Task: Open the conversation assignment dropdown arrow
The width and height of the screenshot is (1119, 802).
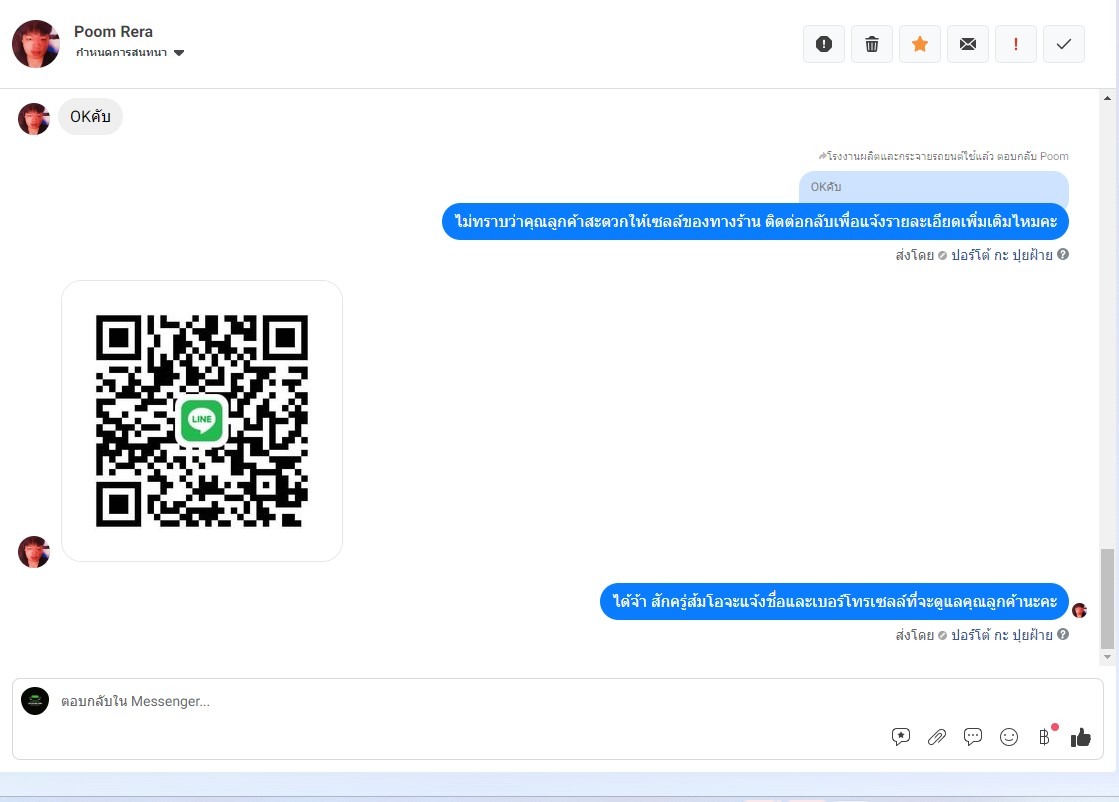Action: click(179, 53)
